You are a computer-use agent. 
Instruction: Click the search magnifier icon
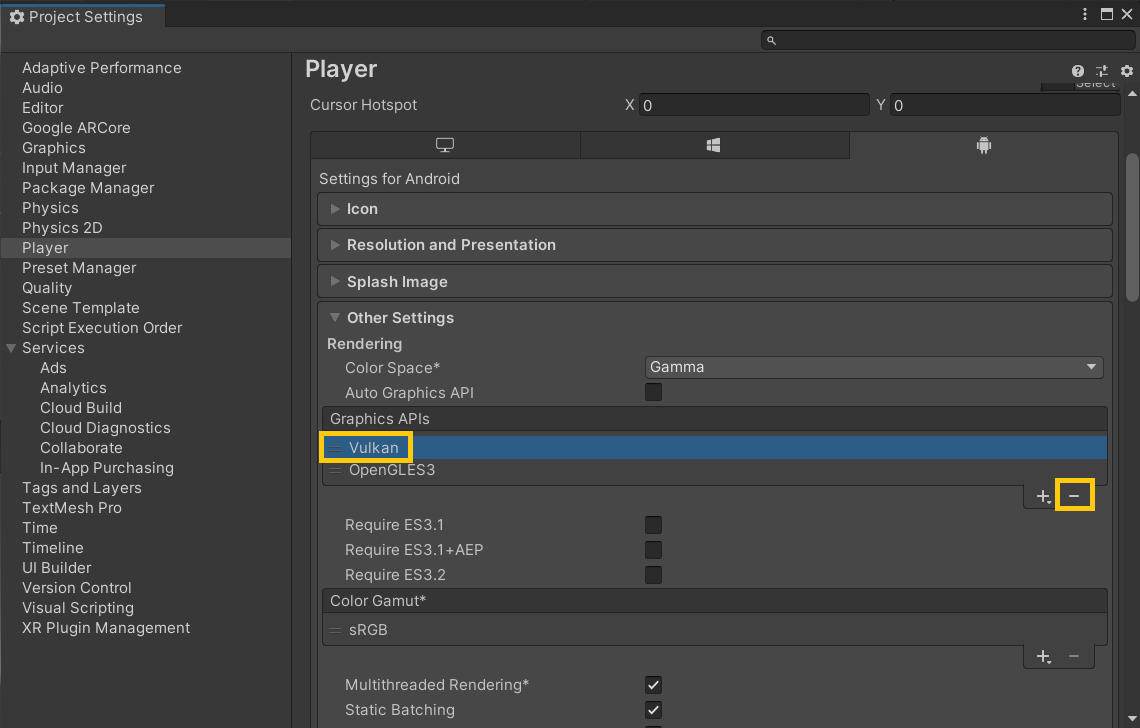771,41
